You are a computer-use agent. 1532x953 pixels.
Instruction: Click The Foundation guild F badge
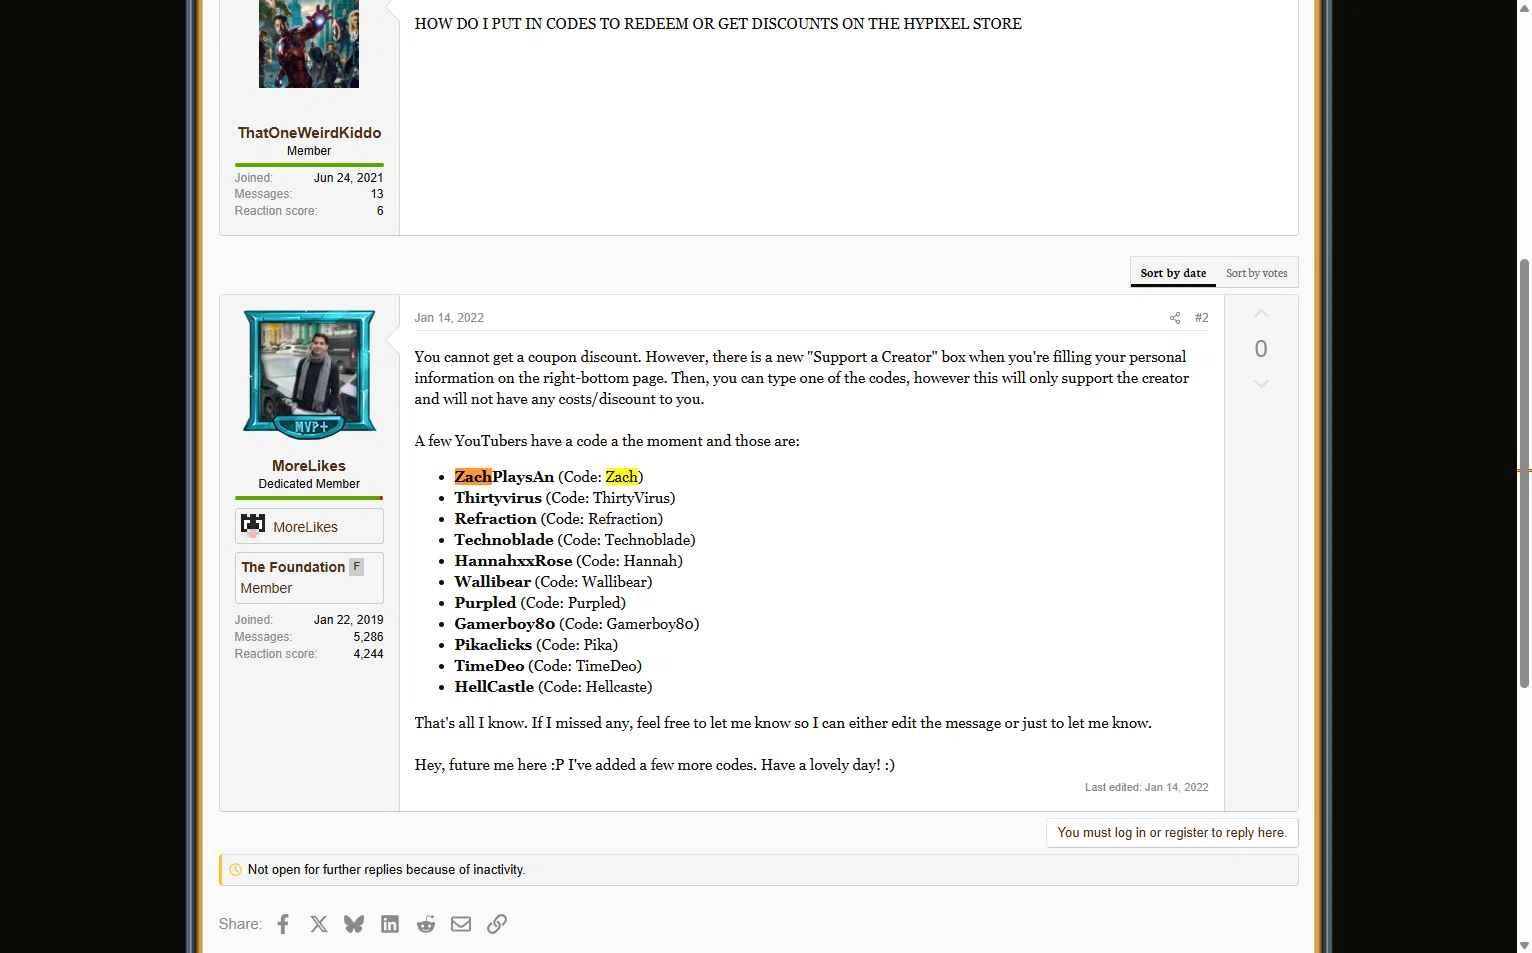[x=356, y=567]
